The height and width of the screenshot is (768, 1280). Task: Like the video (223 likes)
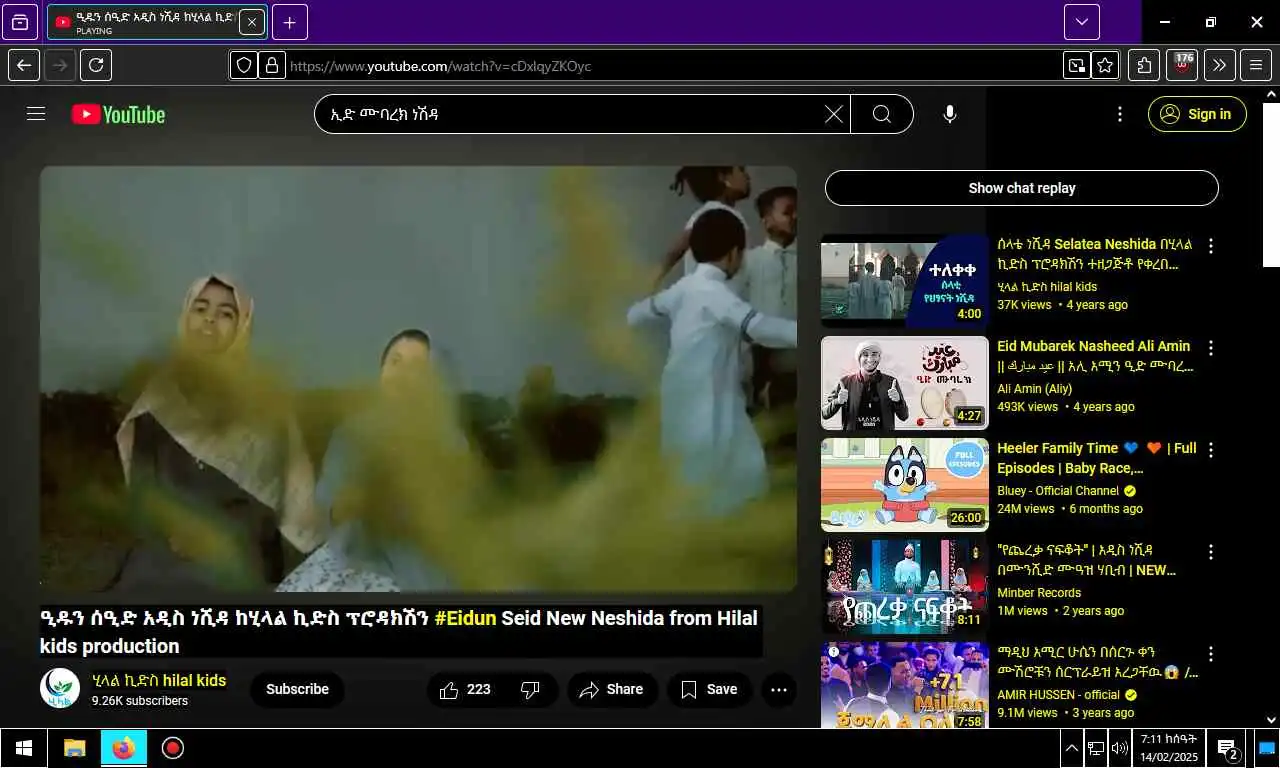click(x=465, y=689)
